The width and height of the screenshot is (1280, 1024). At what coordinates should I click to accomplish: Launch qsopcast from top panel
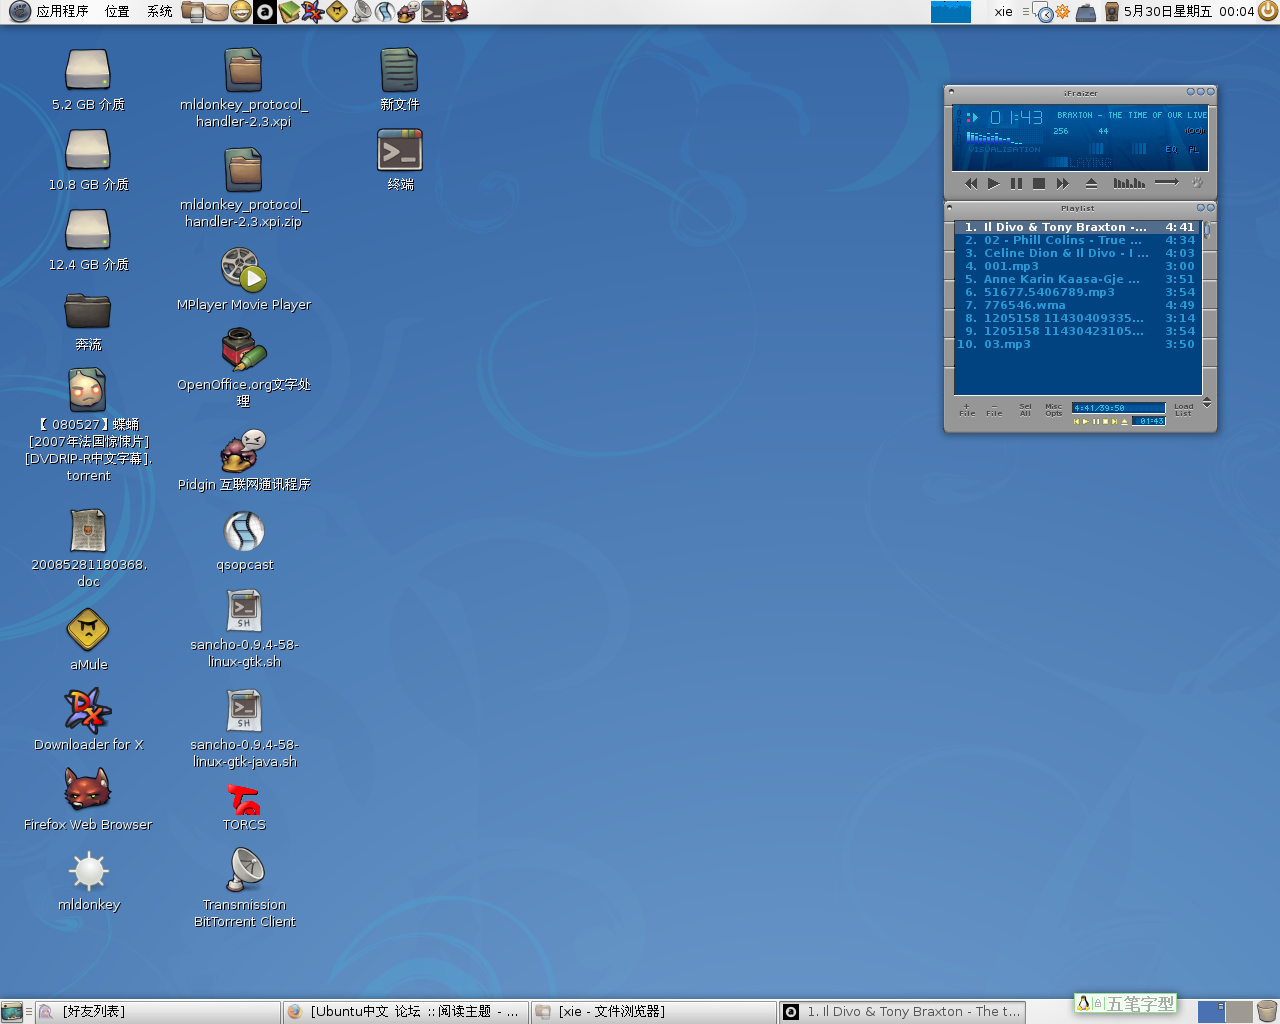tap(385, 12)
